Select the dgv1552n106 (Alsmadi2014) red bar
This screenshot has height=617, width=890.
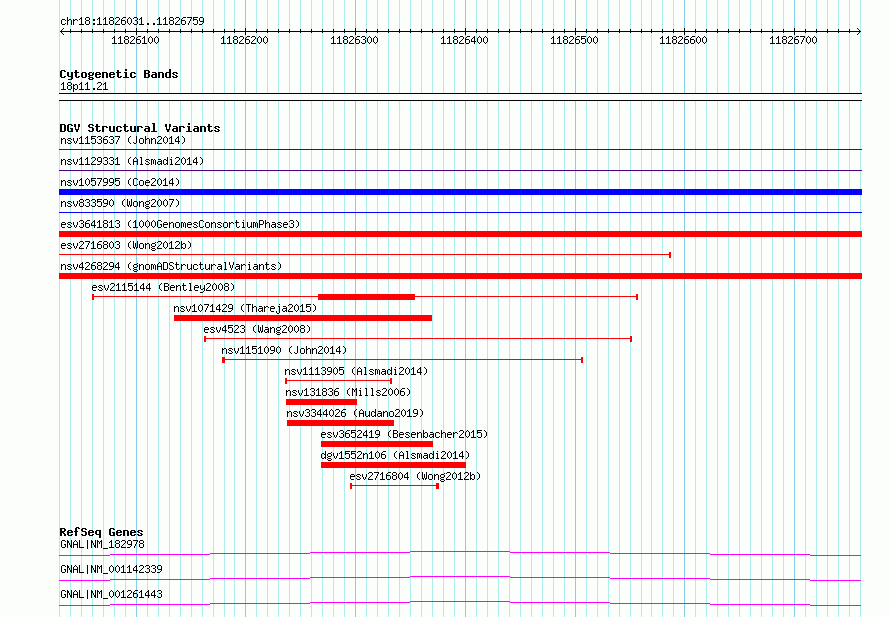click(x=393, y=465)
